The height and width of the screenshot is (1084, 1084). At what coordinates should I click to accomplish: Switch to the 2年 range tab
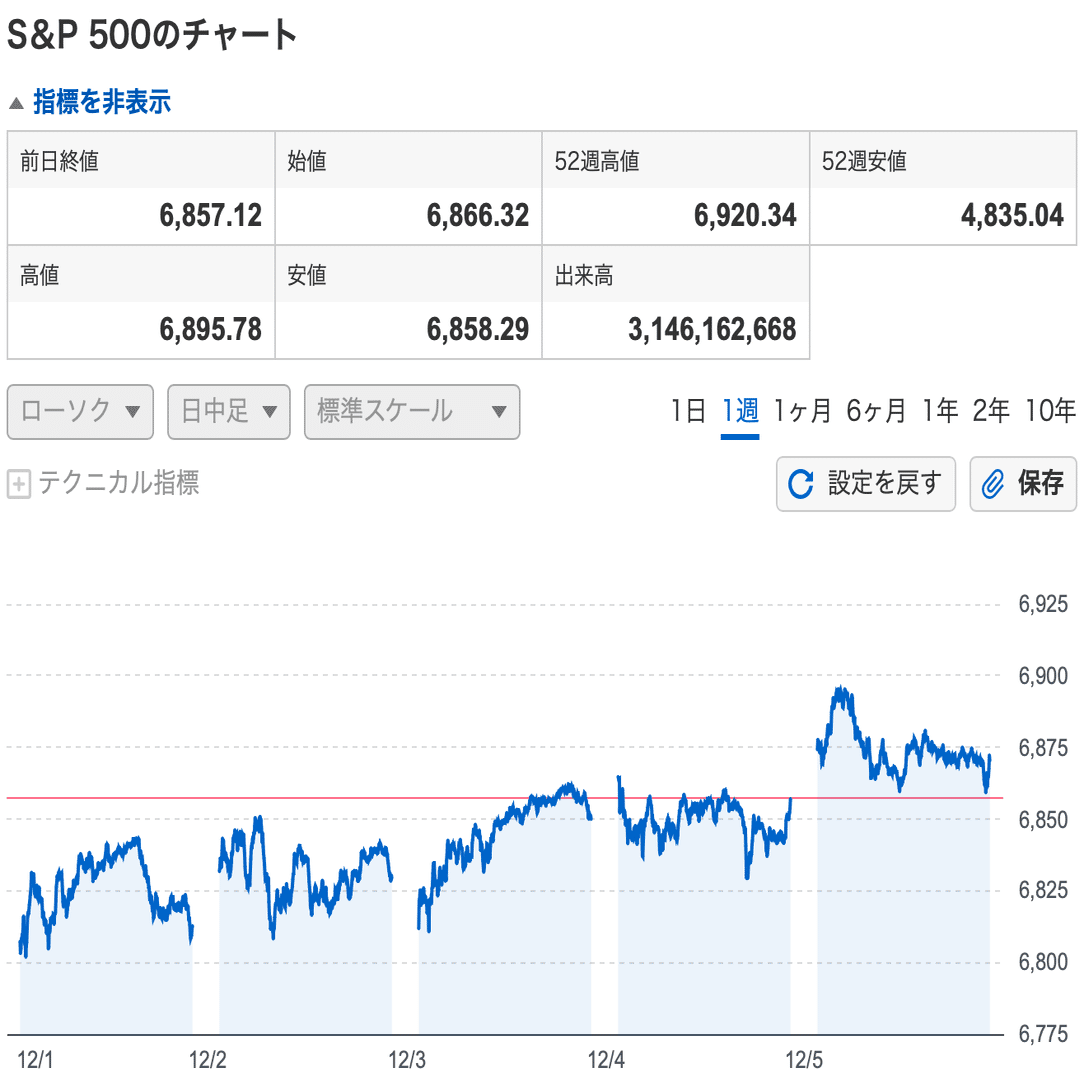pos(991,411)
